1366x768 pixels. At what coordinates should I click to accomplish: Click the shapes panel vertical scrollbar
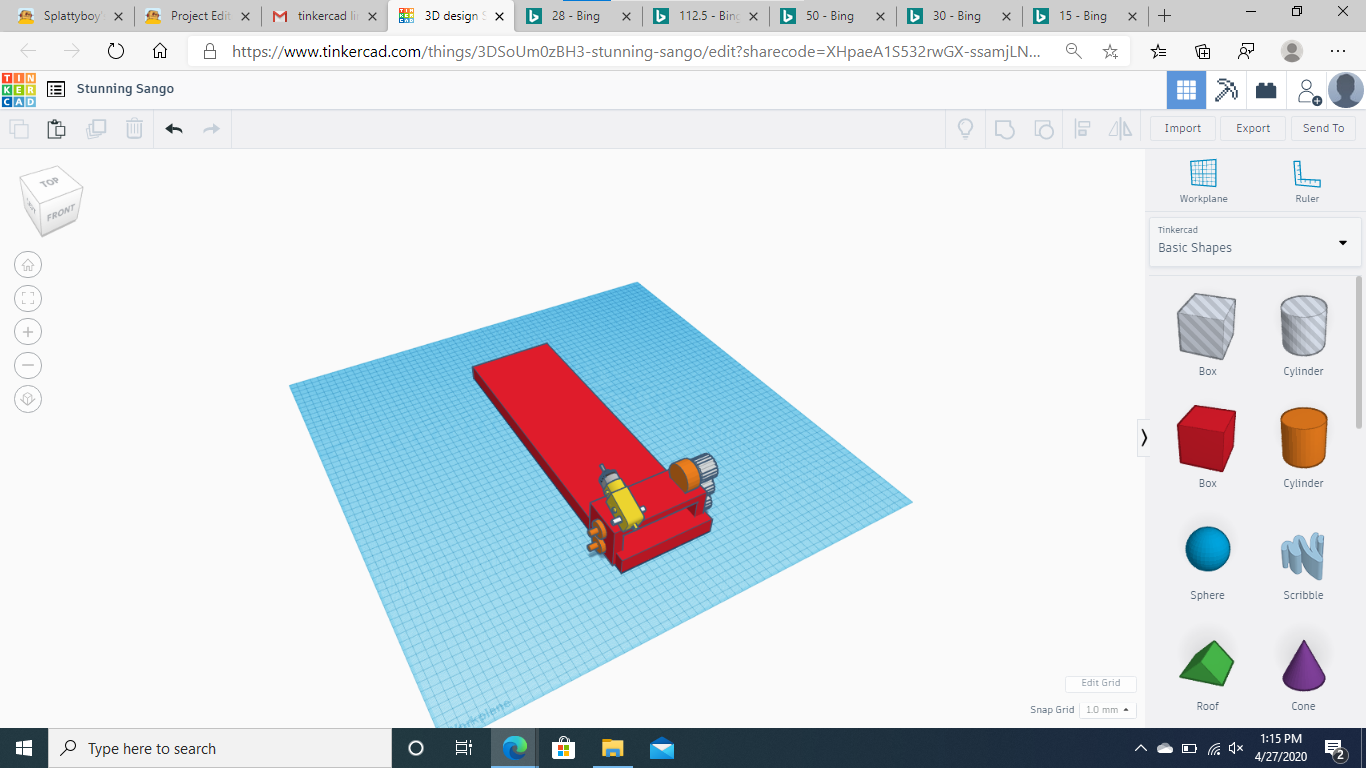[1358, 352]
